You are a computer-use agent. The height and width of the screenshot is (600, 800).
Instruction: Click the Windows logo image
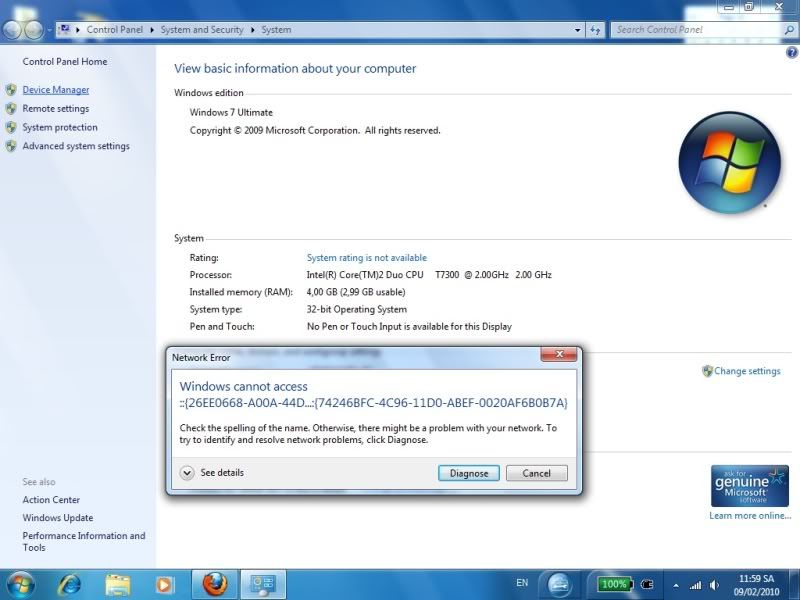pos(730,162)
